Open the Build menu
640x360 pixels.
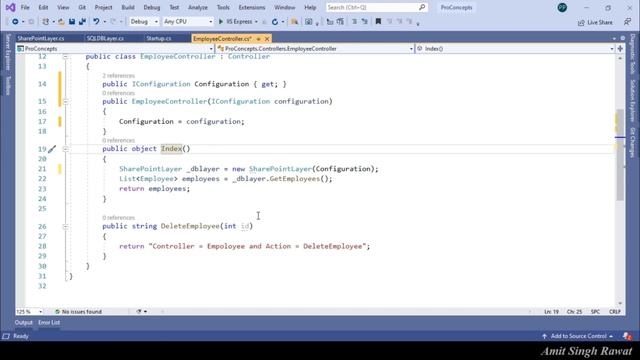[x=128, y=7]
